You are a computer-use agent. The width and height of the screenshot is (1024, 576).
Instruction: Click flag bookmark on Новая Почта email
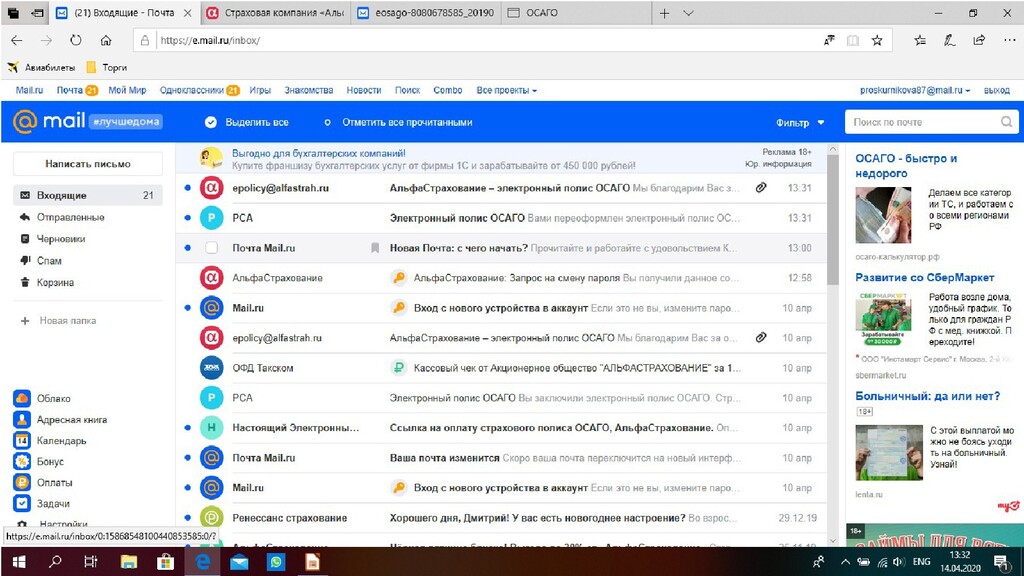coord(375,248)
